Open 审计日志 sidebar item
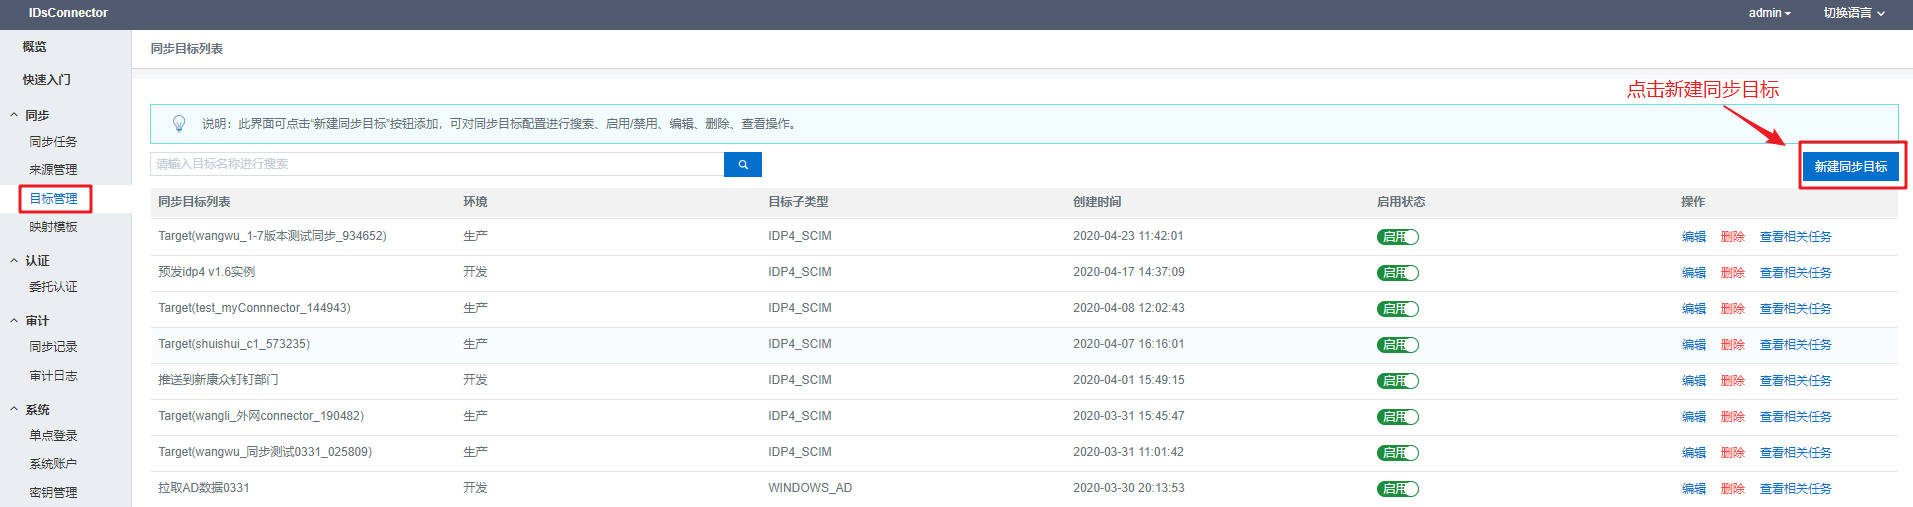The image size is (1913, 507). (53, 376)
